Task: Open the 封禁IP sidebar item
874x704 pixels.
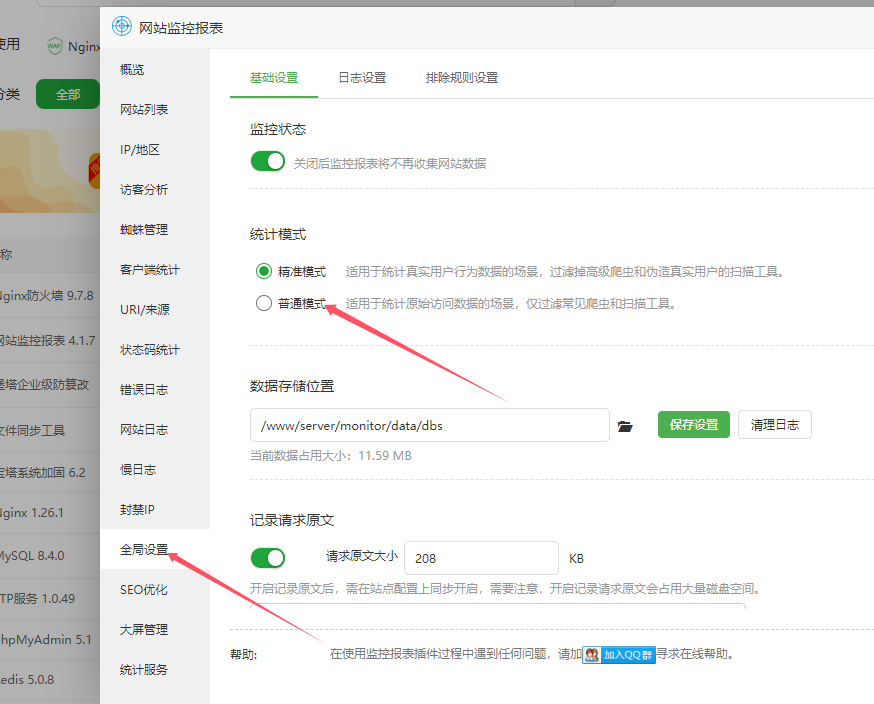Action: pos(138,510)
